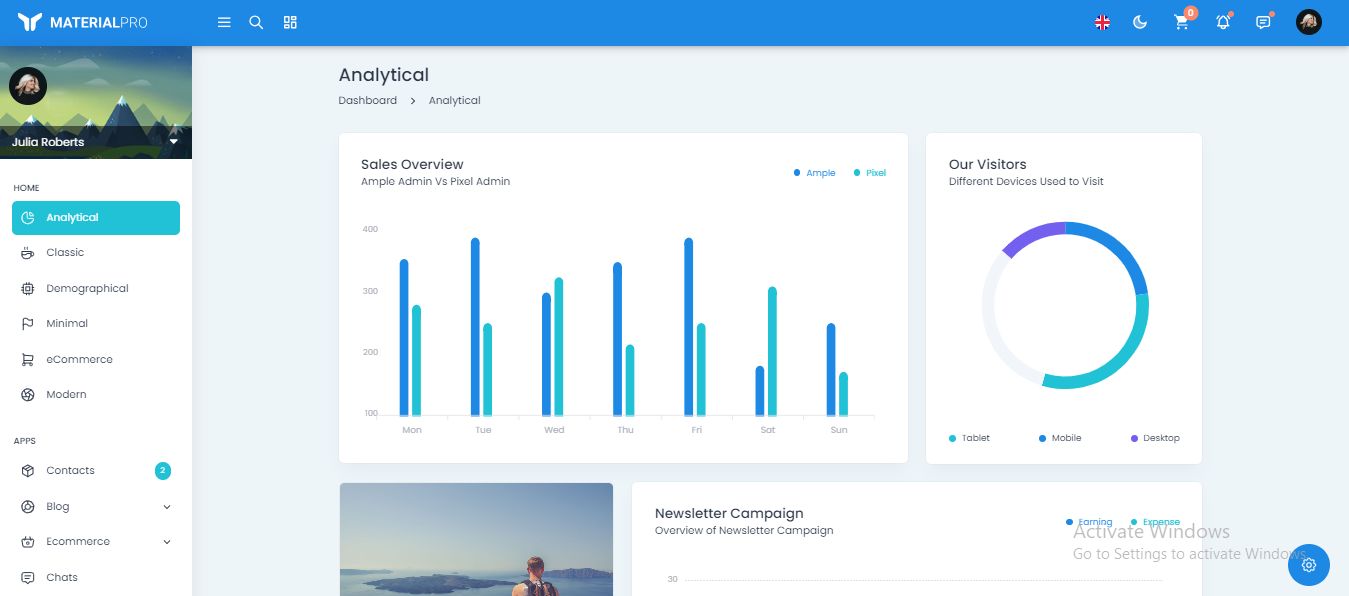Open the apps grid icon
The height and width of the screenshot is (596, 1349).
(290, 22)
